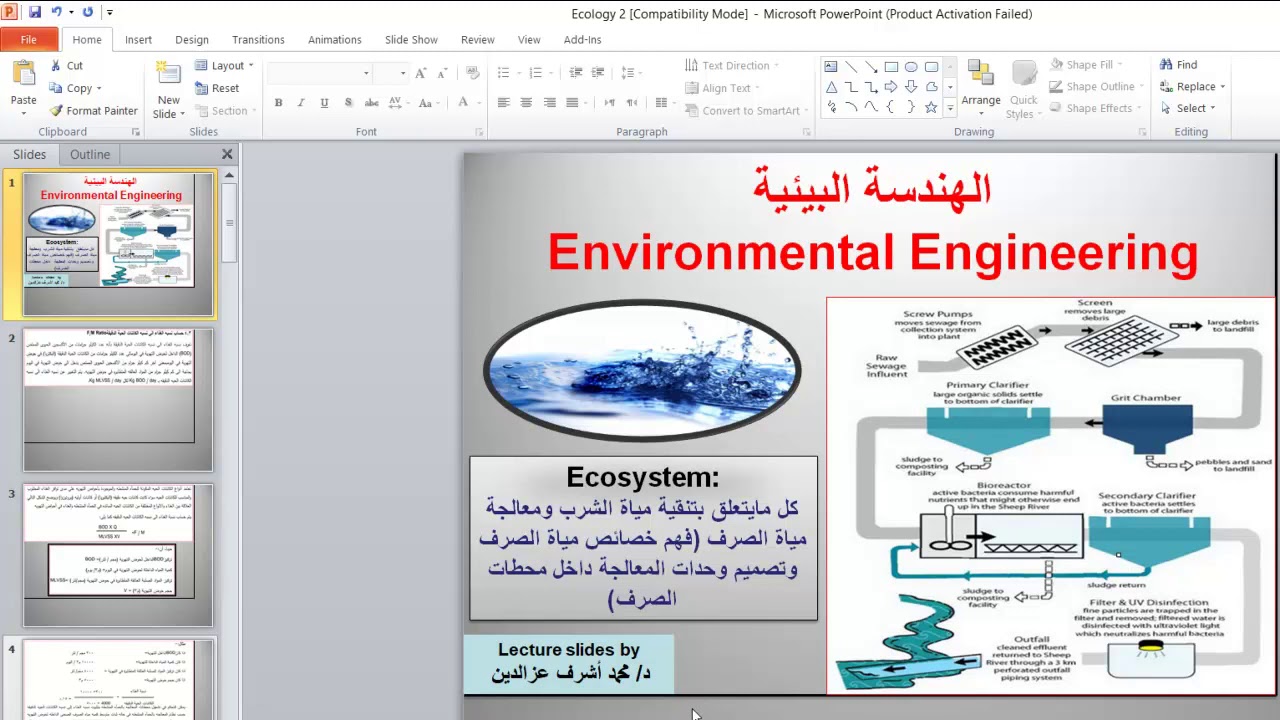Select slide 3 thumbnail
Image resolution: width=1280 pixels, height=720 pixels.
tap(118, 556)
